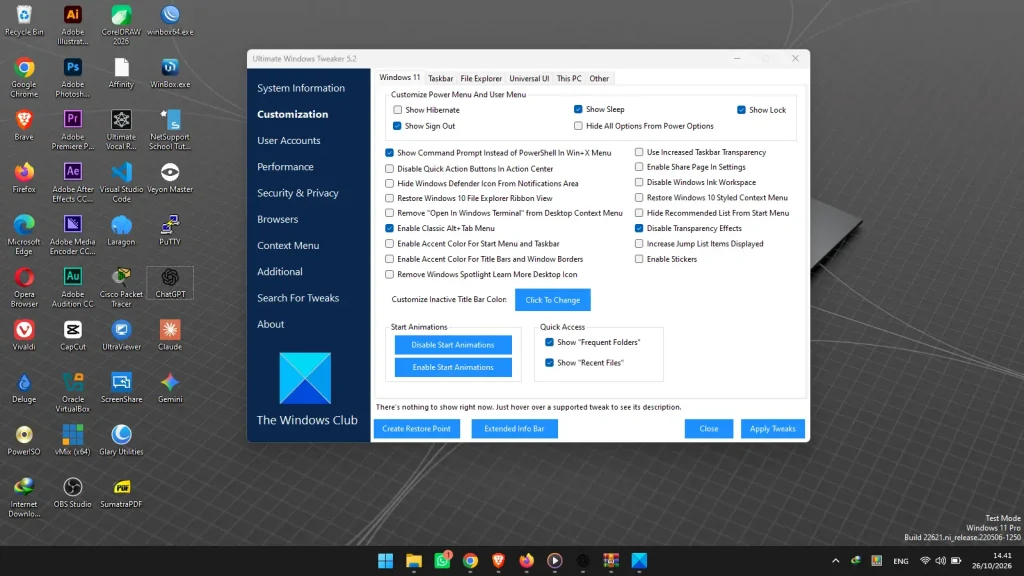The width and height of the screenshot is (1024, 576).
Task: Click the Disable Start Animations button
Action: click(x=453, y=345)
